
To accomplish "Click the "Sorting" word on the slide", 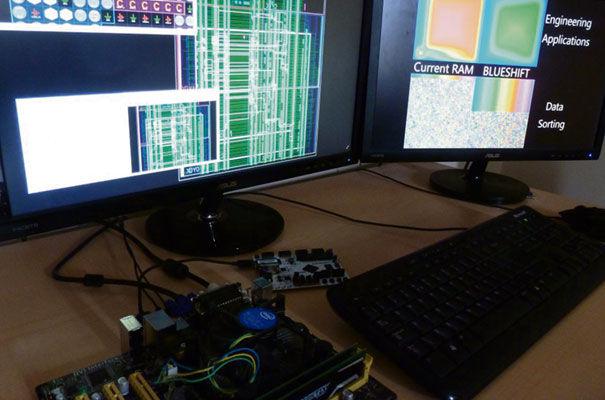I will pyautogui.click(x=551, y=124).
